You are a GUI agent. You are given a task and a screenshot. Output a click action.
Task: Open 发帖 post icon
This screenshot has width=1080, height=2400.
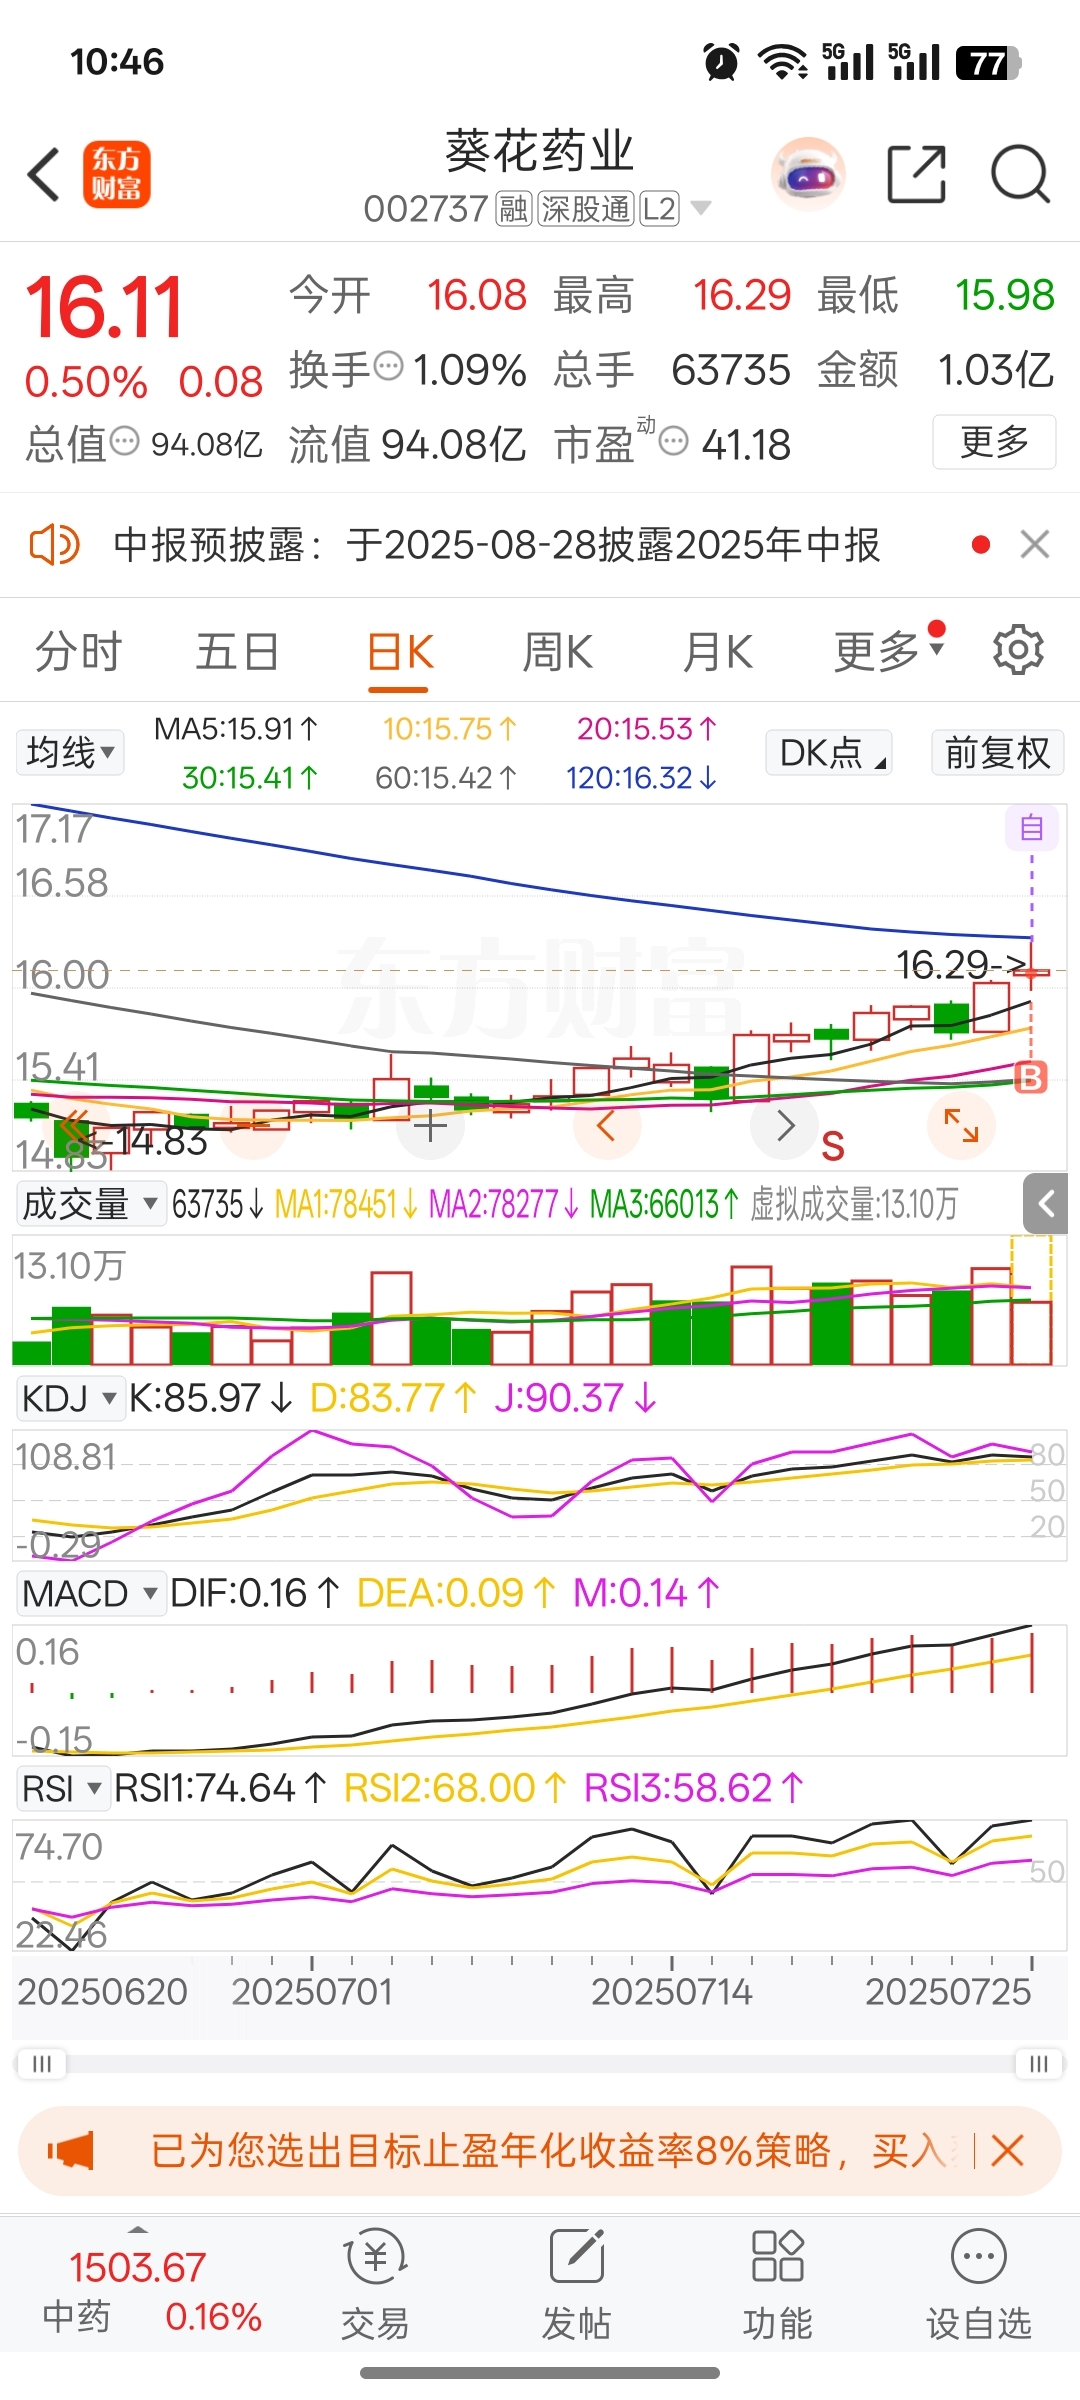pos(577,2285)
